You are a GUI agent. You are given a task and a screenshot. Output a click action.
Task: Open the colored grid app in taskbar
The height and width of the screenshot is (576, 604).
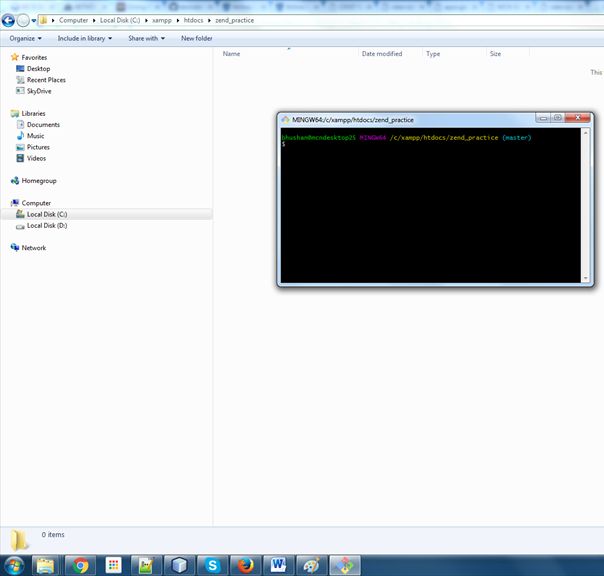pos(113,565)
